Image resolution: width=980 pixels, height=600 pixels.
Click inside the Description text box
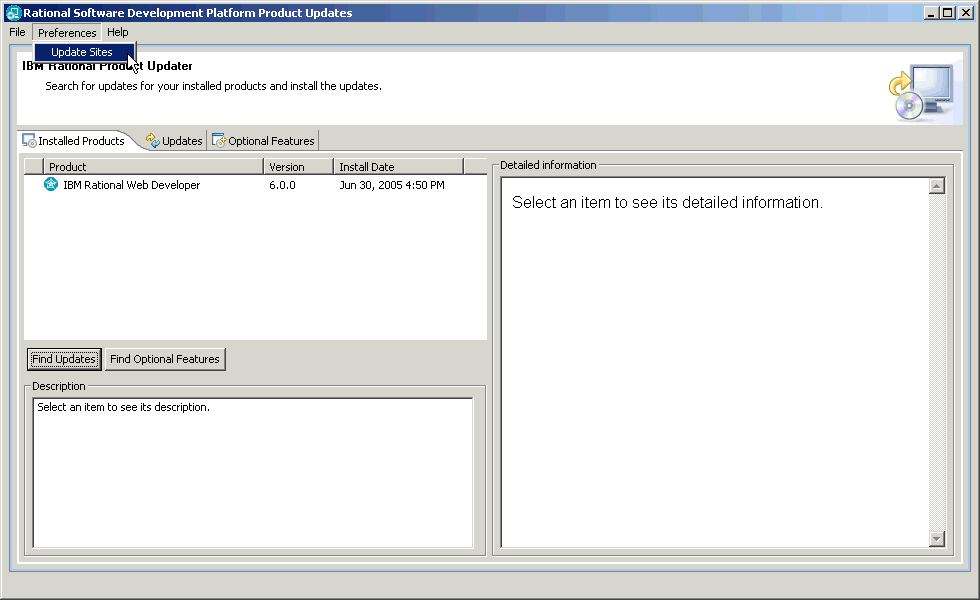253,473
